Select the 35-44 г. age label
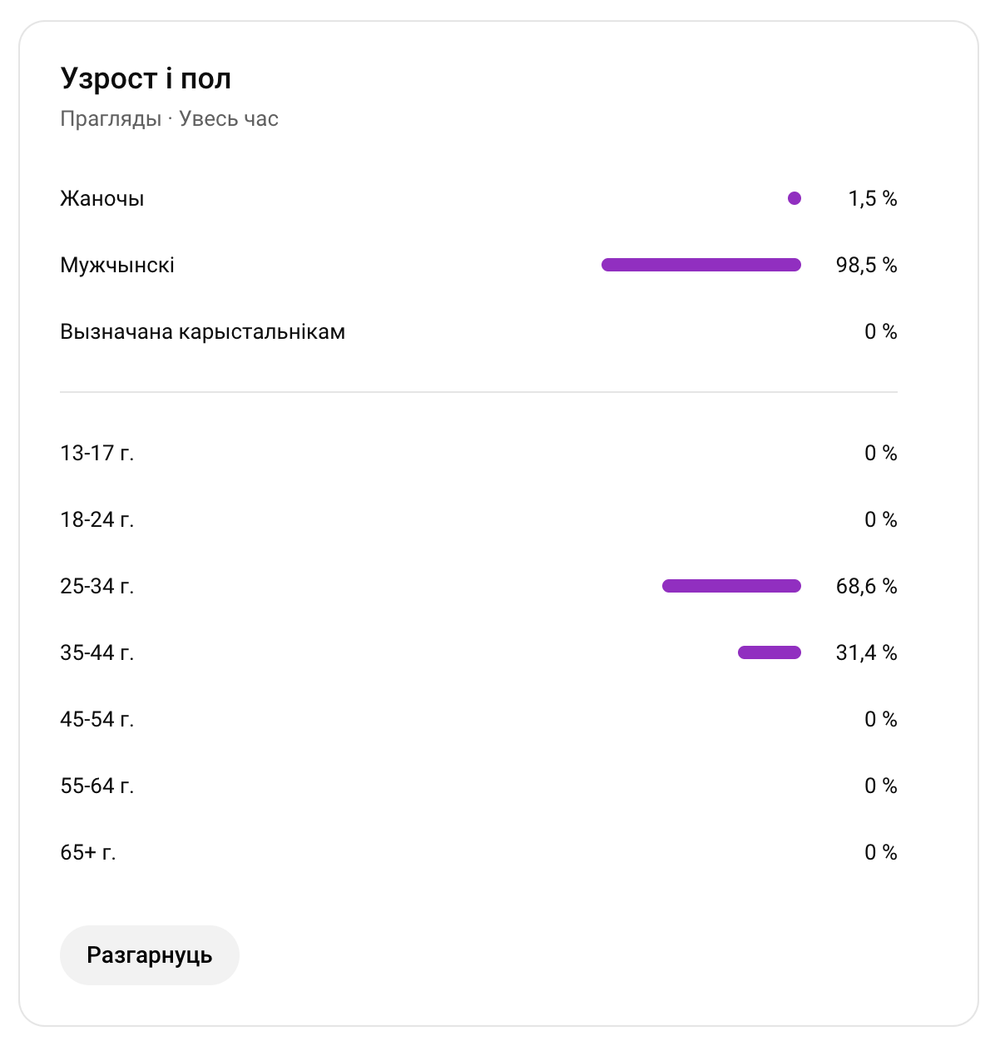 [97, 652]
